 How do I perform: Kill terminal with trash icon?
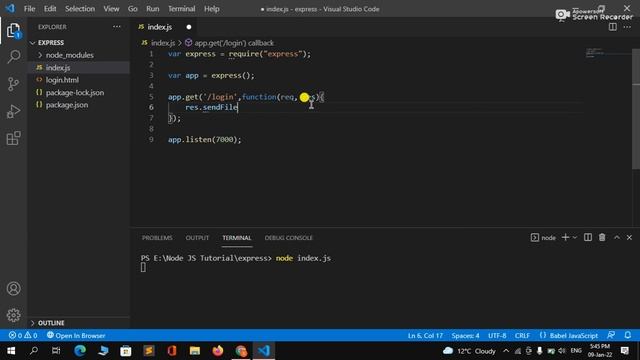point(602,238)
